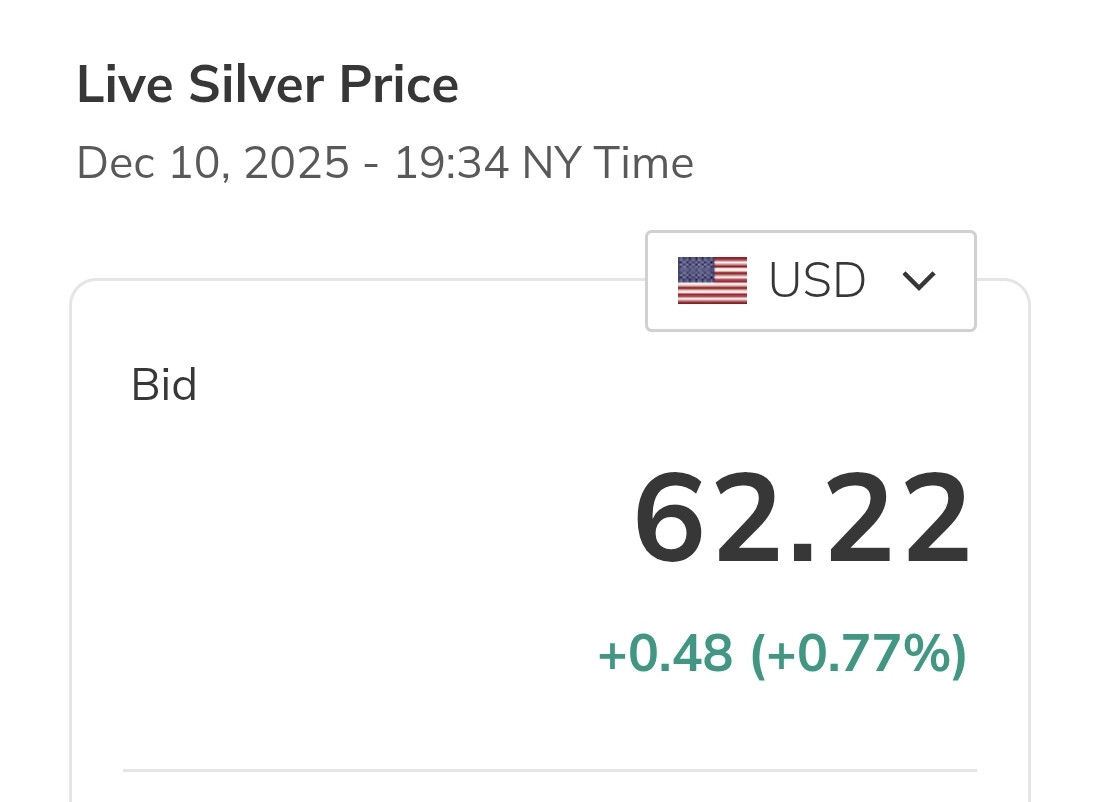
Task: Click the Live Silver Price heading
Action: tap(267, 86)
